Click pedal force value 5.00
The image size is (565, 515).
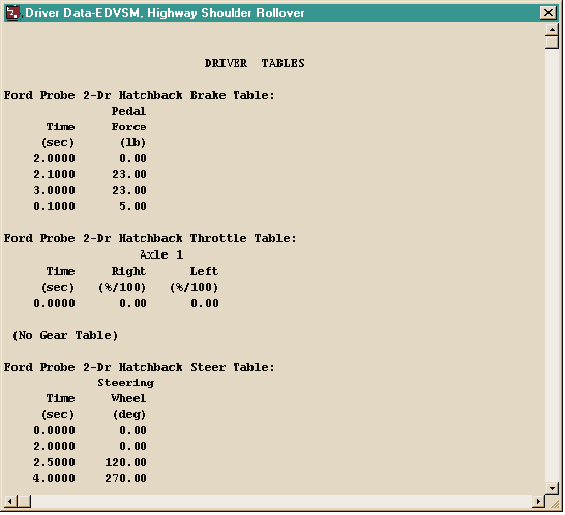pyautogui.click(x=133, y=206)
